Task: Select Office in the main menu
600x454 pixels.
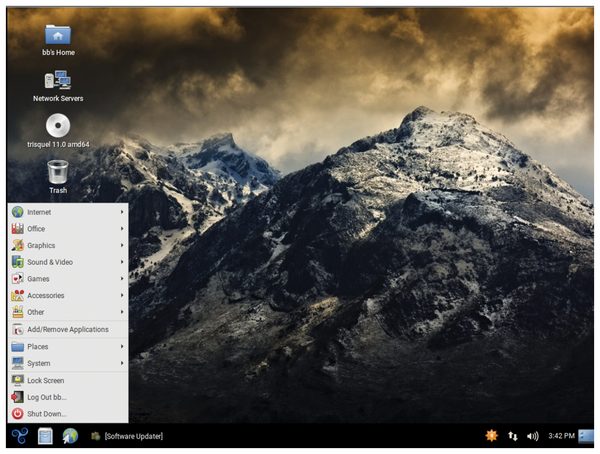Action: coord(68,229)
